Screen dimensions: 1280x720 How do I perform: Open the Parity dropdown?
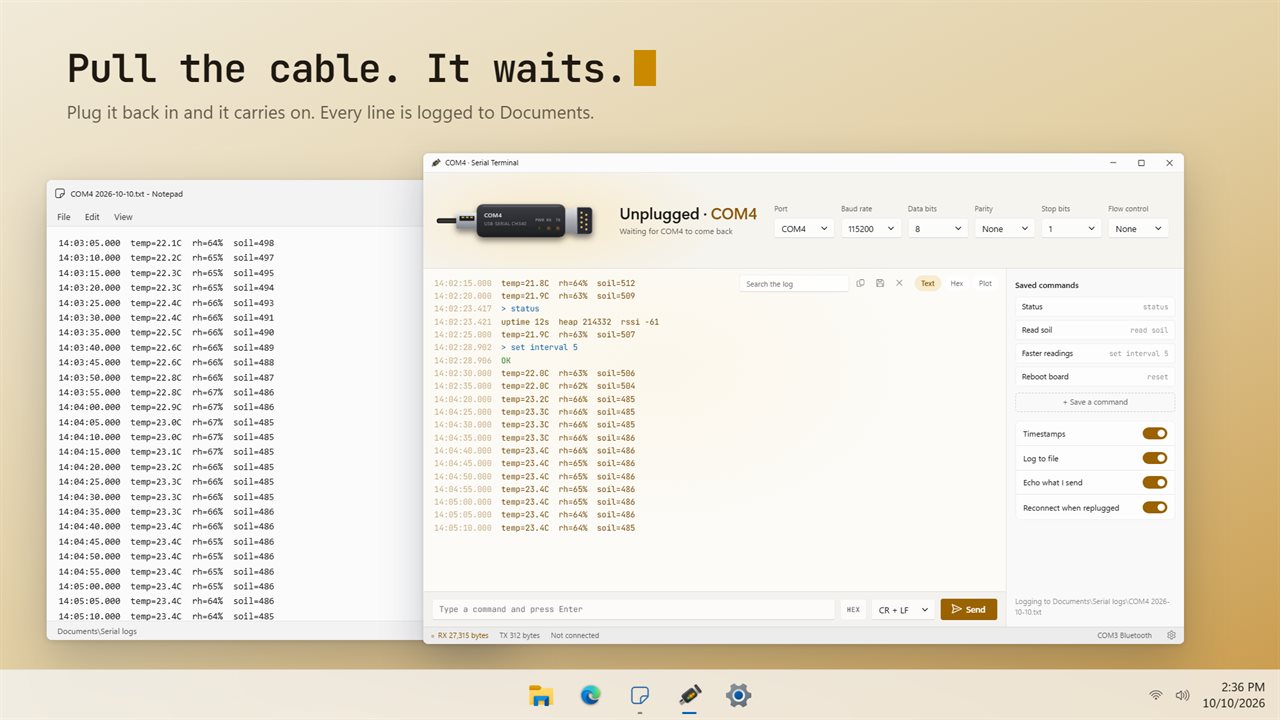point(1004,229)
